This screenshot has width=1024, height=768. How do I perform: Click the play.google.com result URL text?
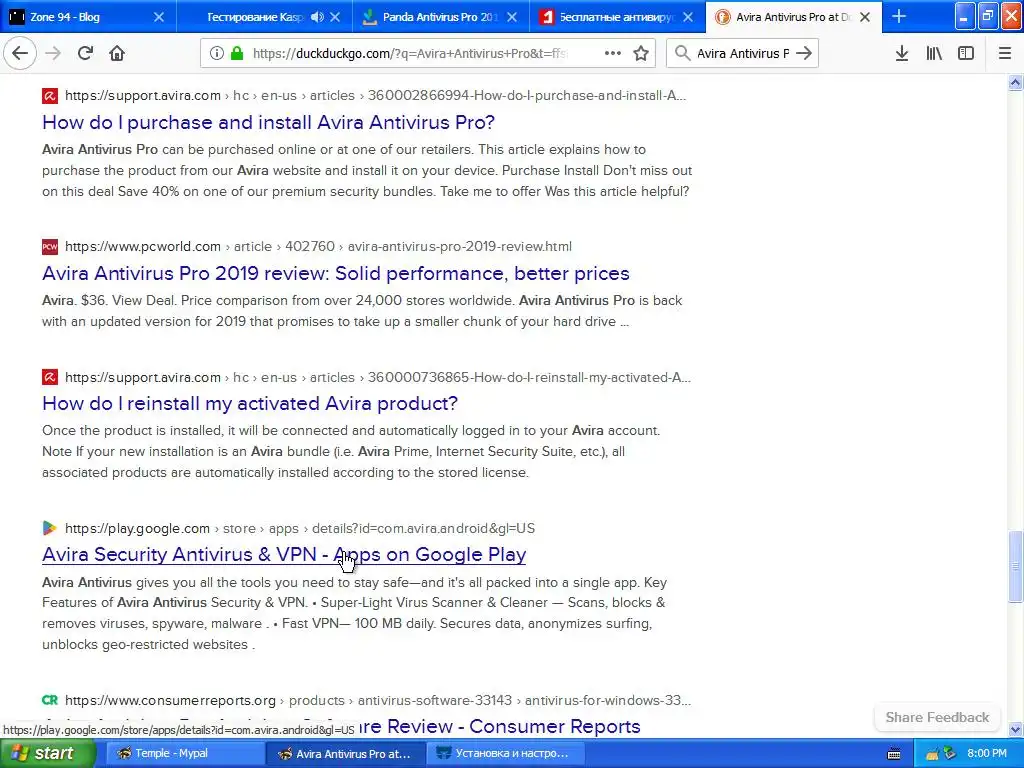(x=300, y=528)
